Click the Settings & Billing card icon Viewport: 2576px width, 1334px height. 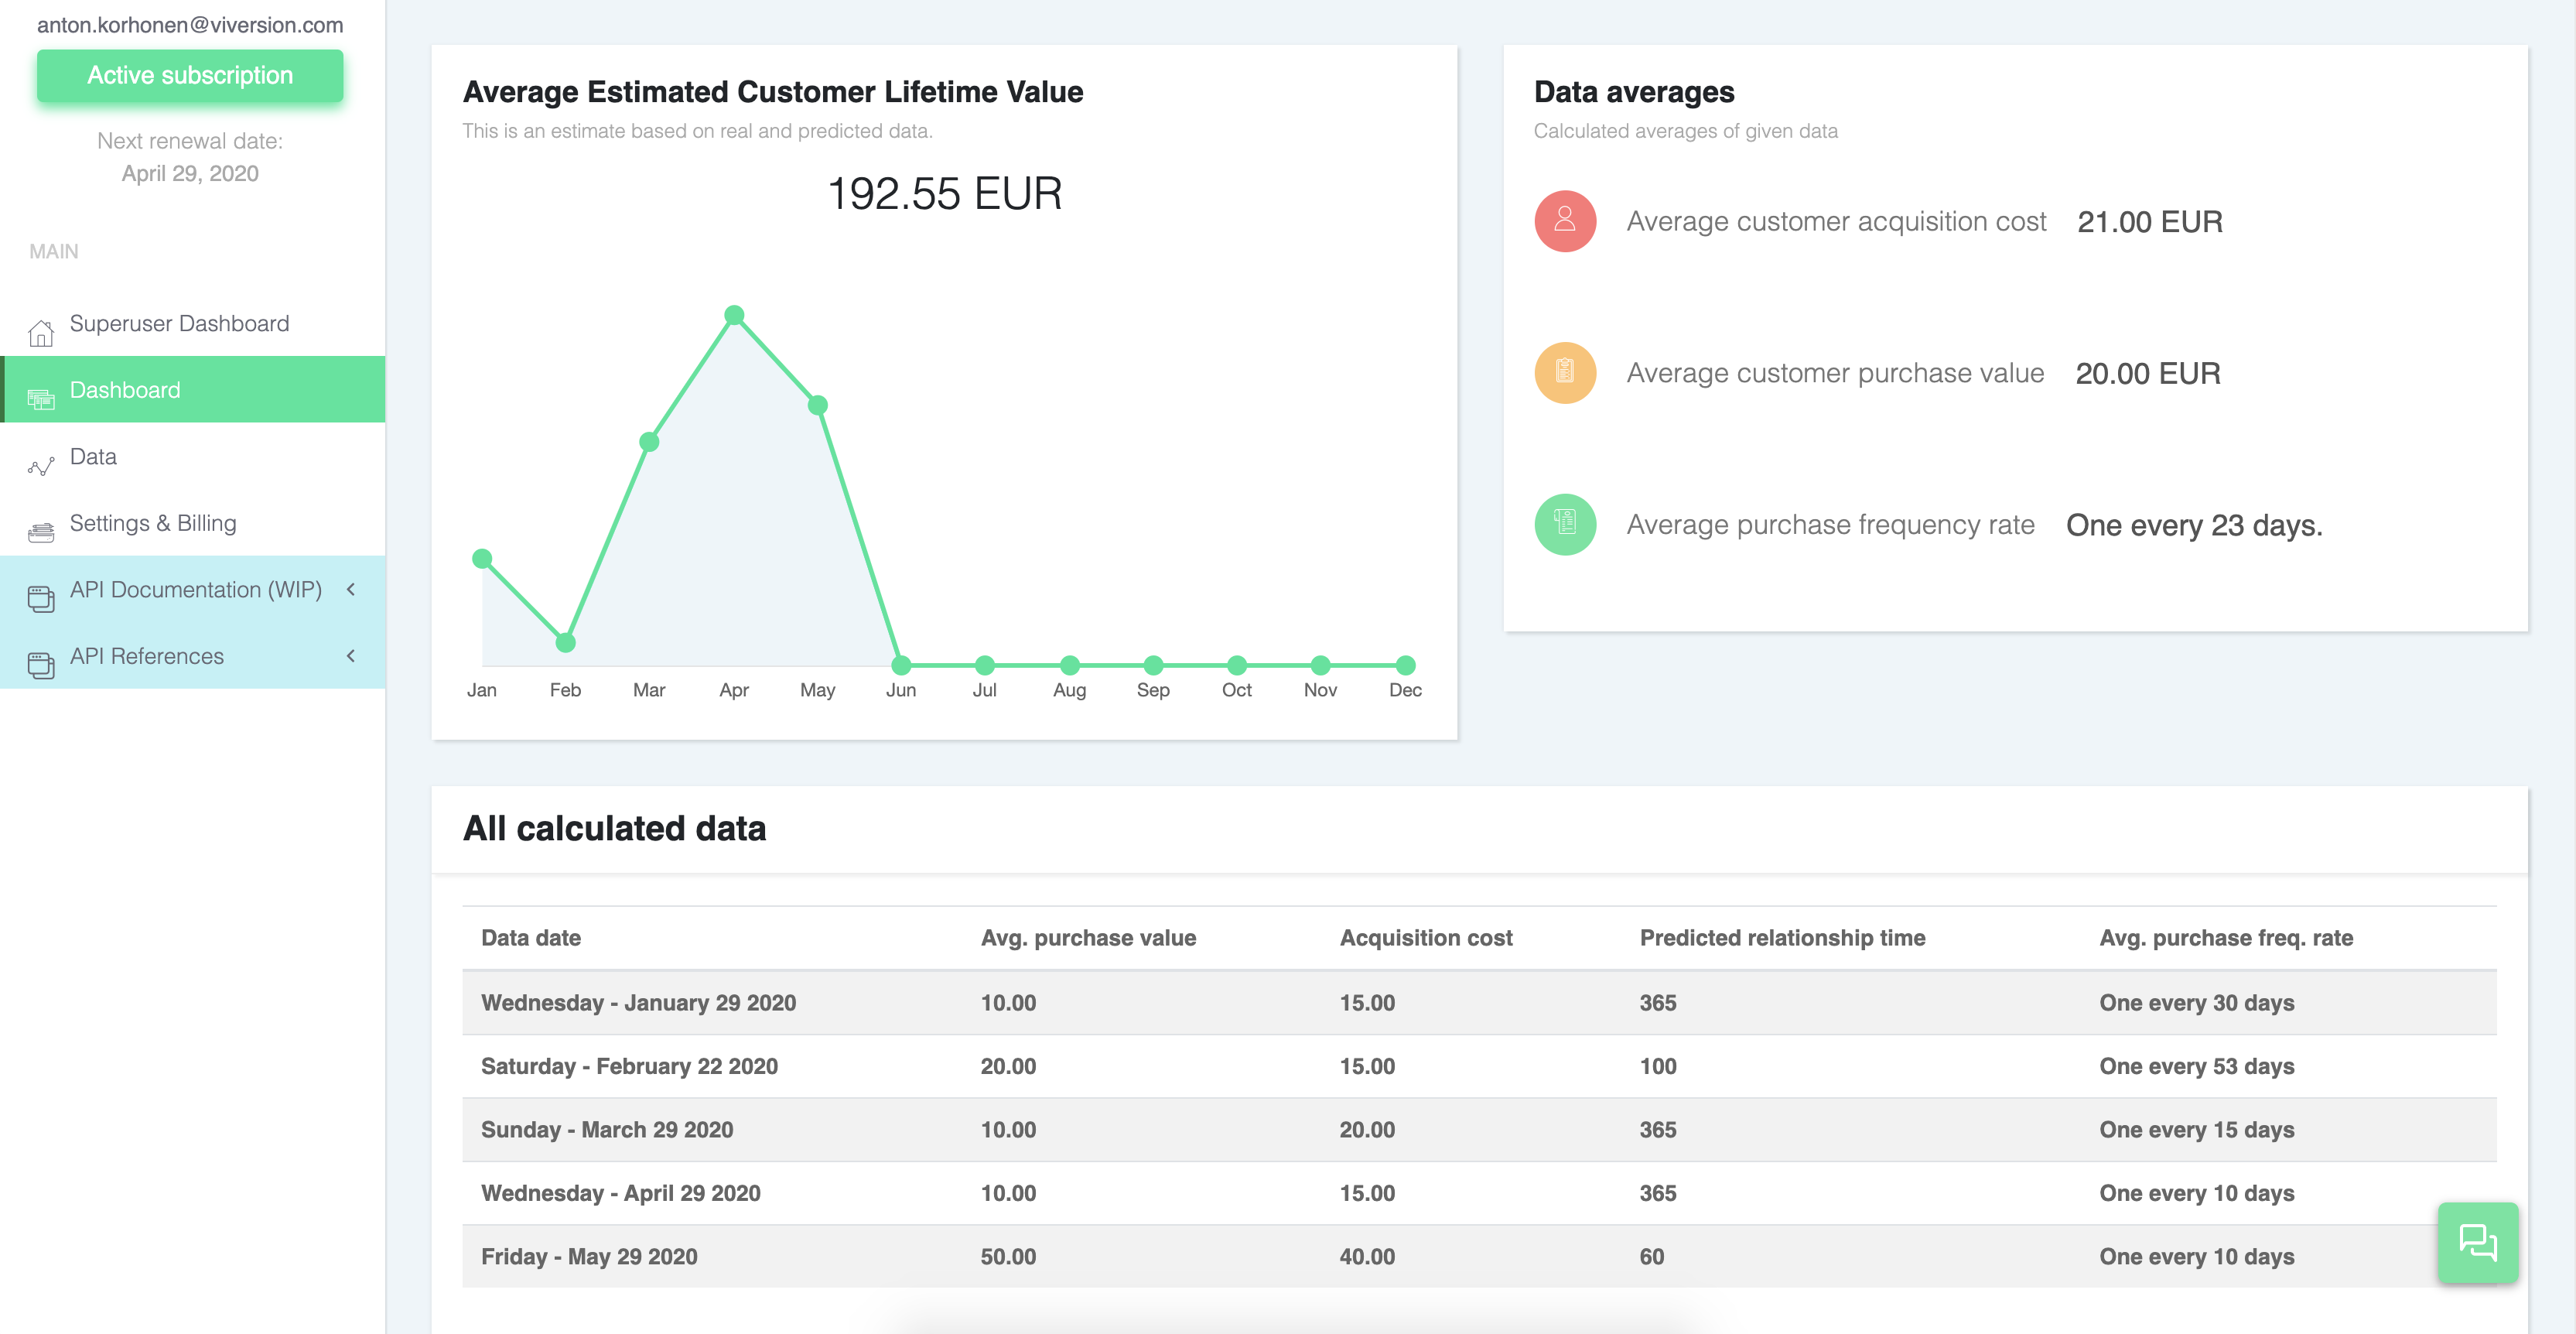point(41,532)
